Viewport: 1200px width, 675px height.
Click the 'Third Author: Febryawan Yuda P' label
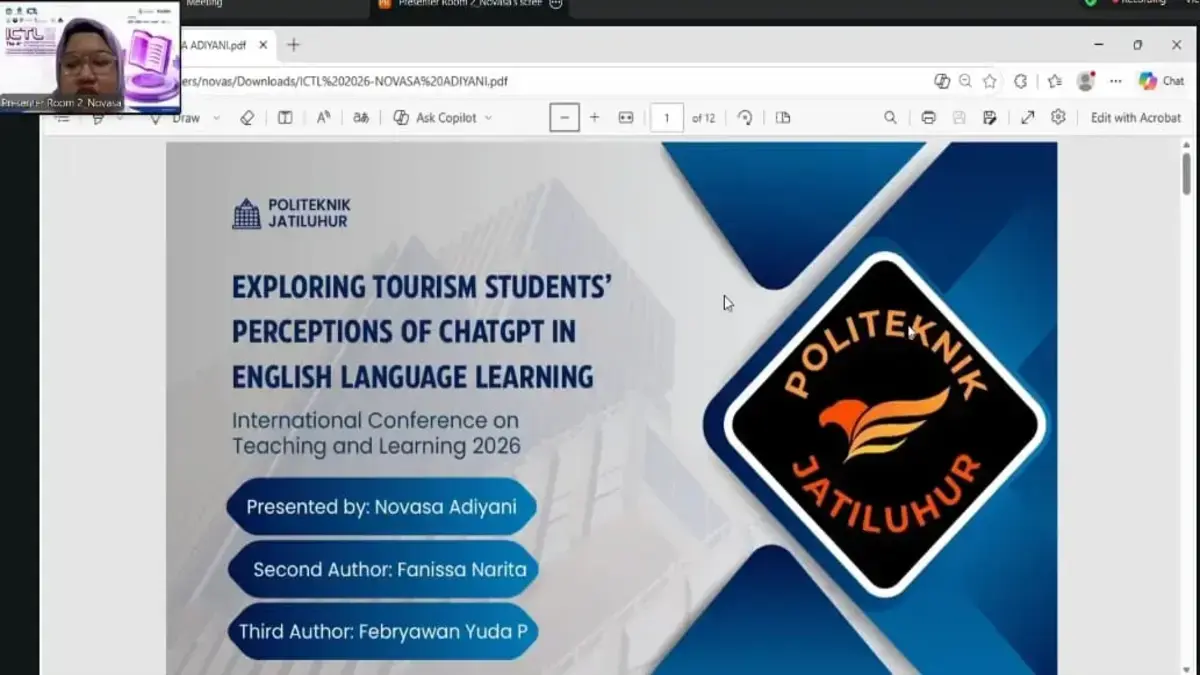(x=383, y=632)
